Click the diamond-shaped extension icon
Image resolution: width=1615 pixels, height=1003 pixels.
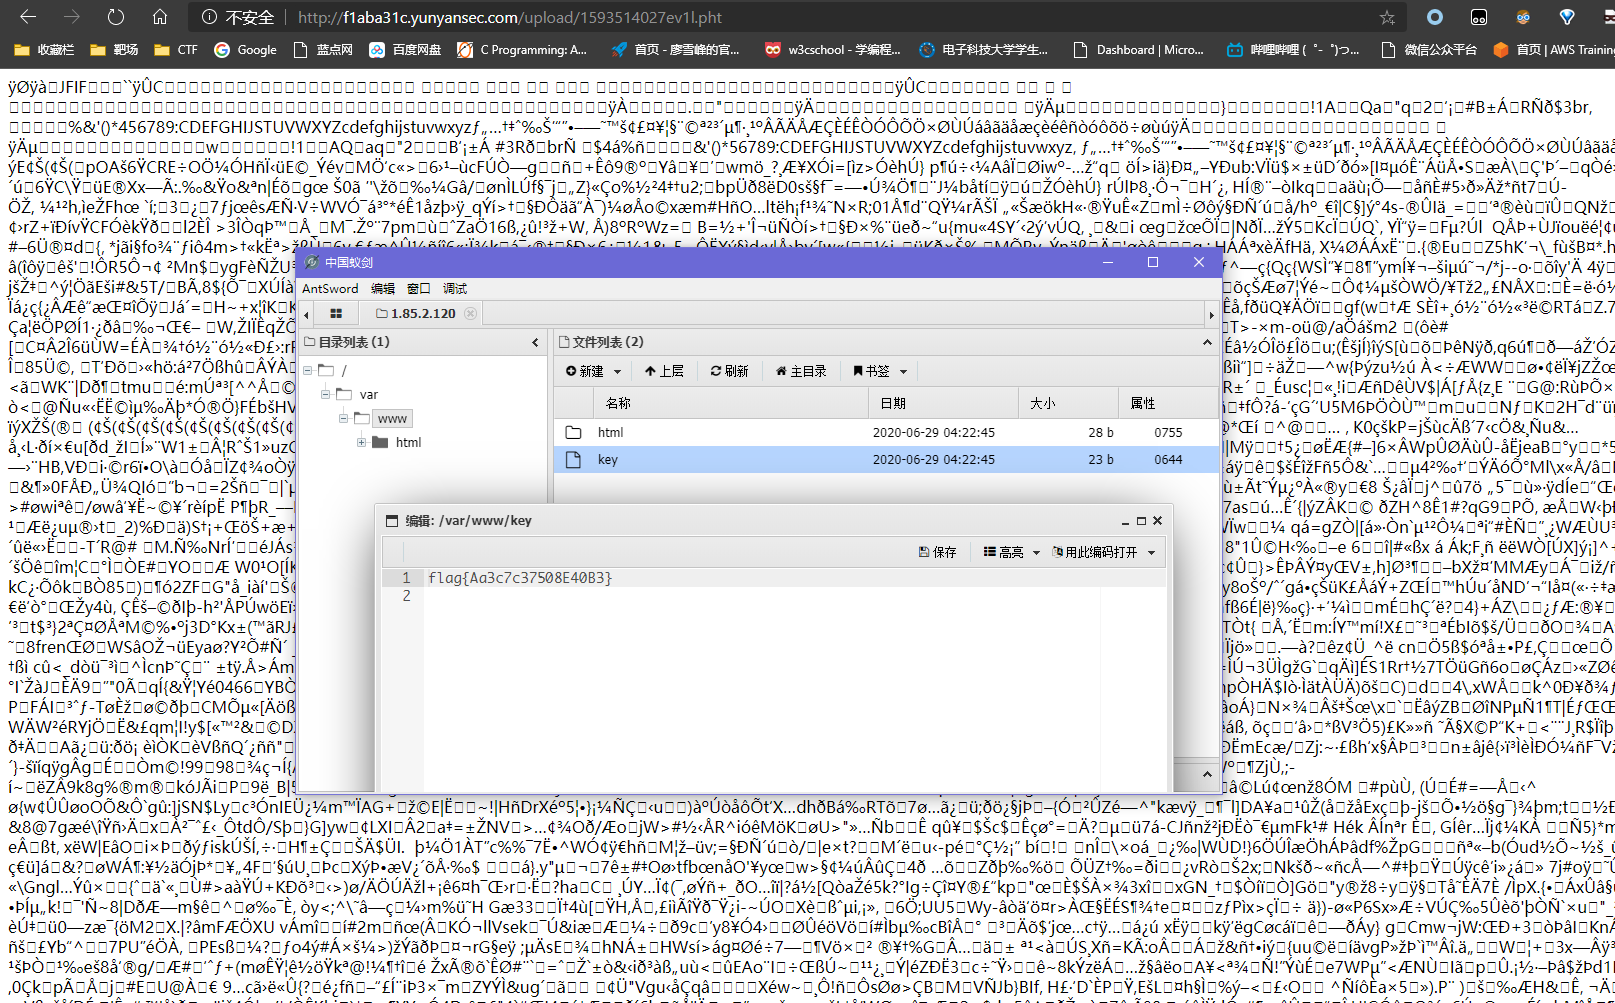click(x=1567, y=17)
